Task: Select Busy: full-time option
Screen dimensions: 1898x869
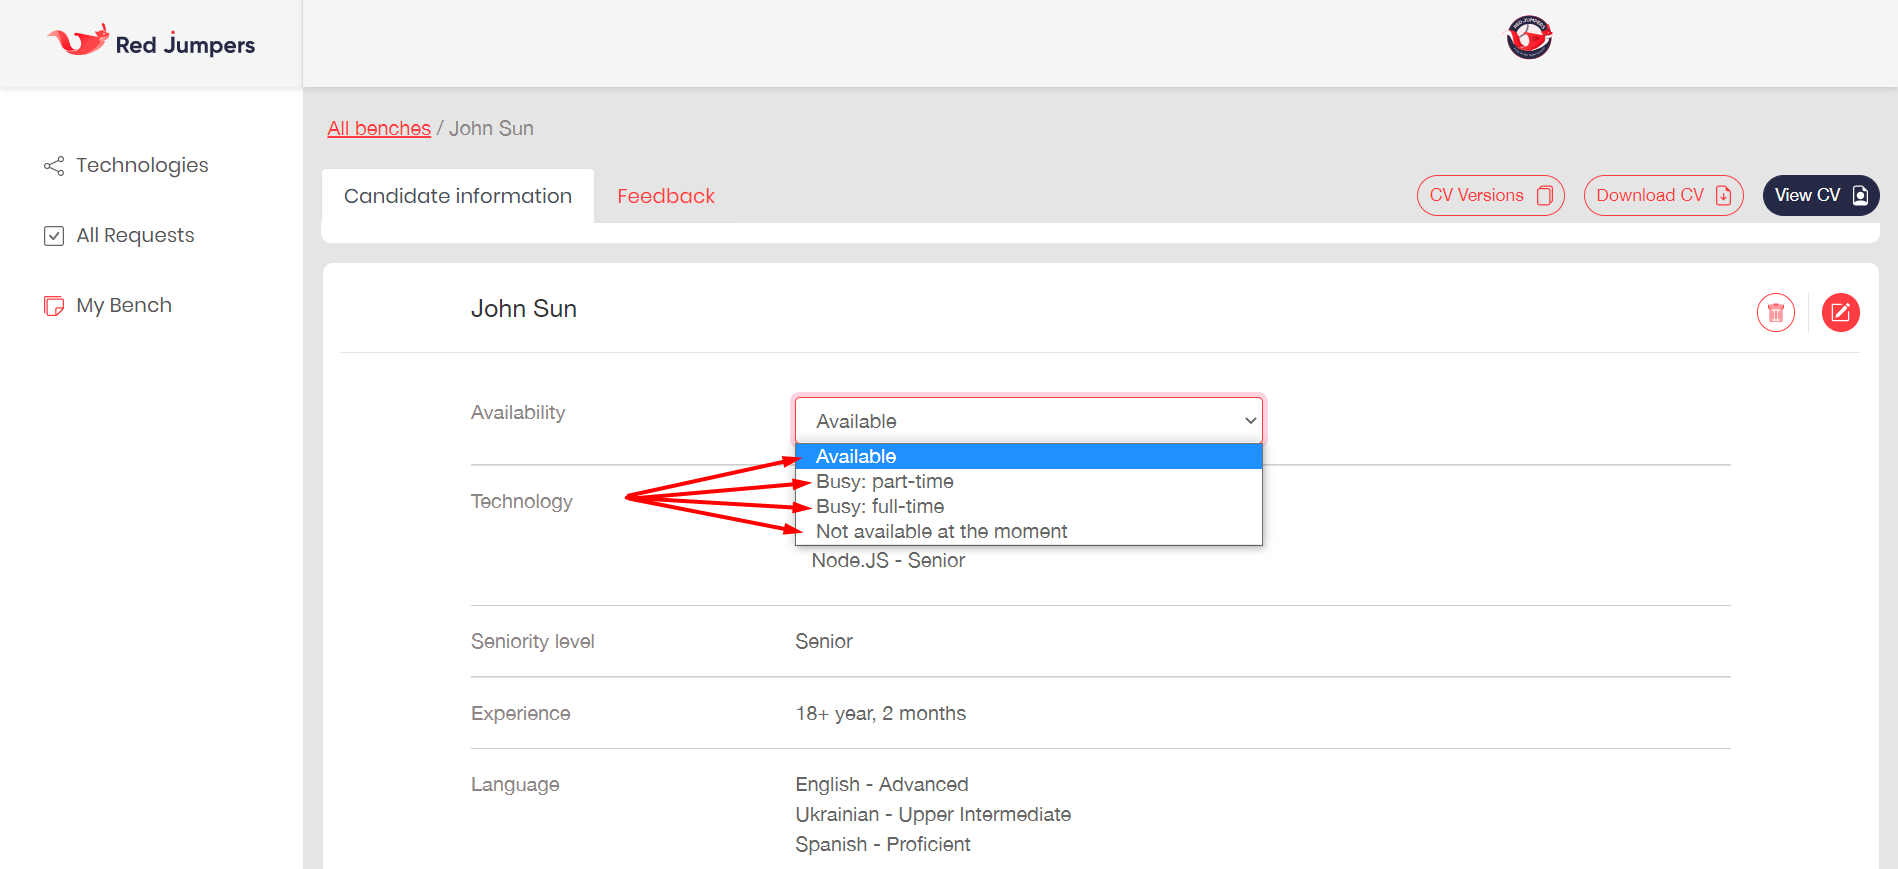Action: tap(1029, 506)
